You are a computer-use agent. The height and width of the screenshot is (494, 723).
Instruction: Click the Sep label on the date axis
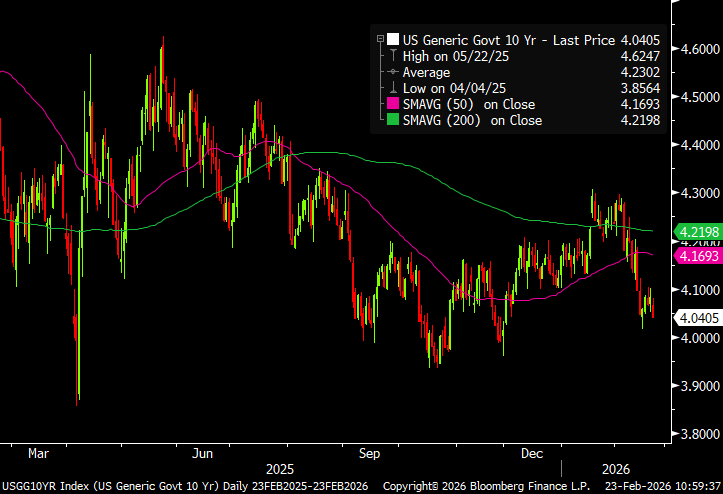(368, 453)
